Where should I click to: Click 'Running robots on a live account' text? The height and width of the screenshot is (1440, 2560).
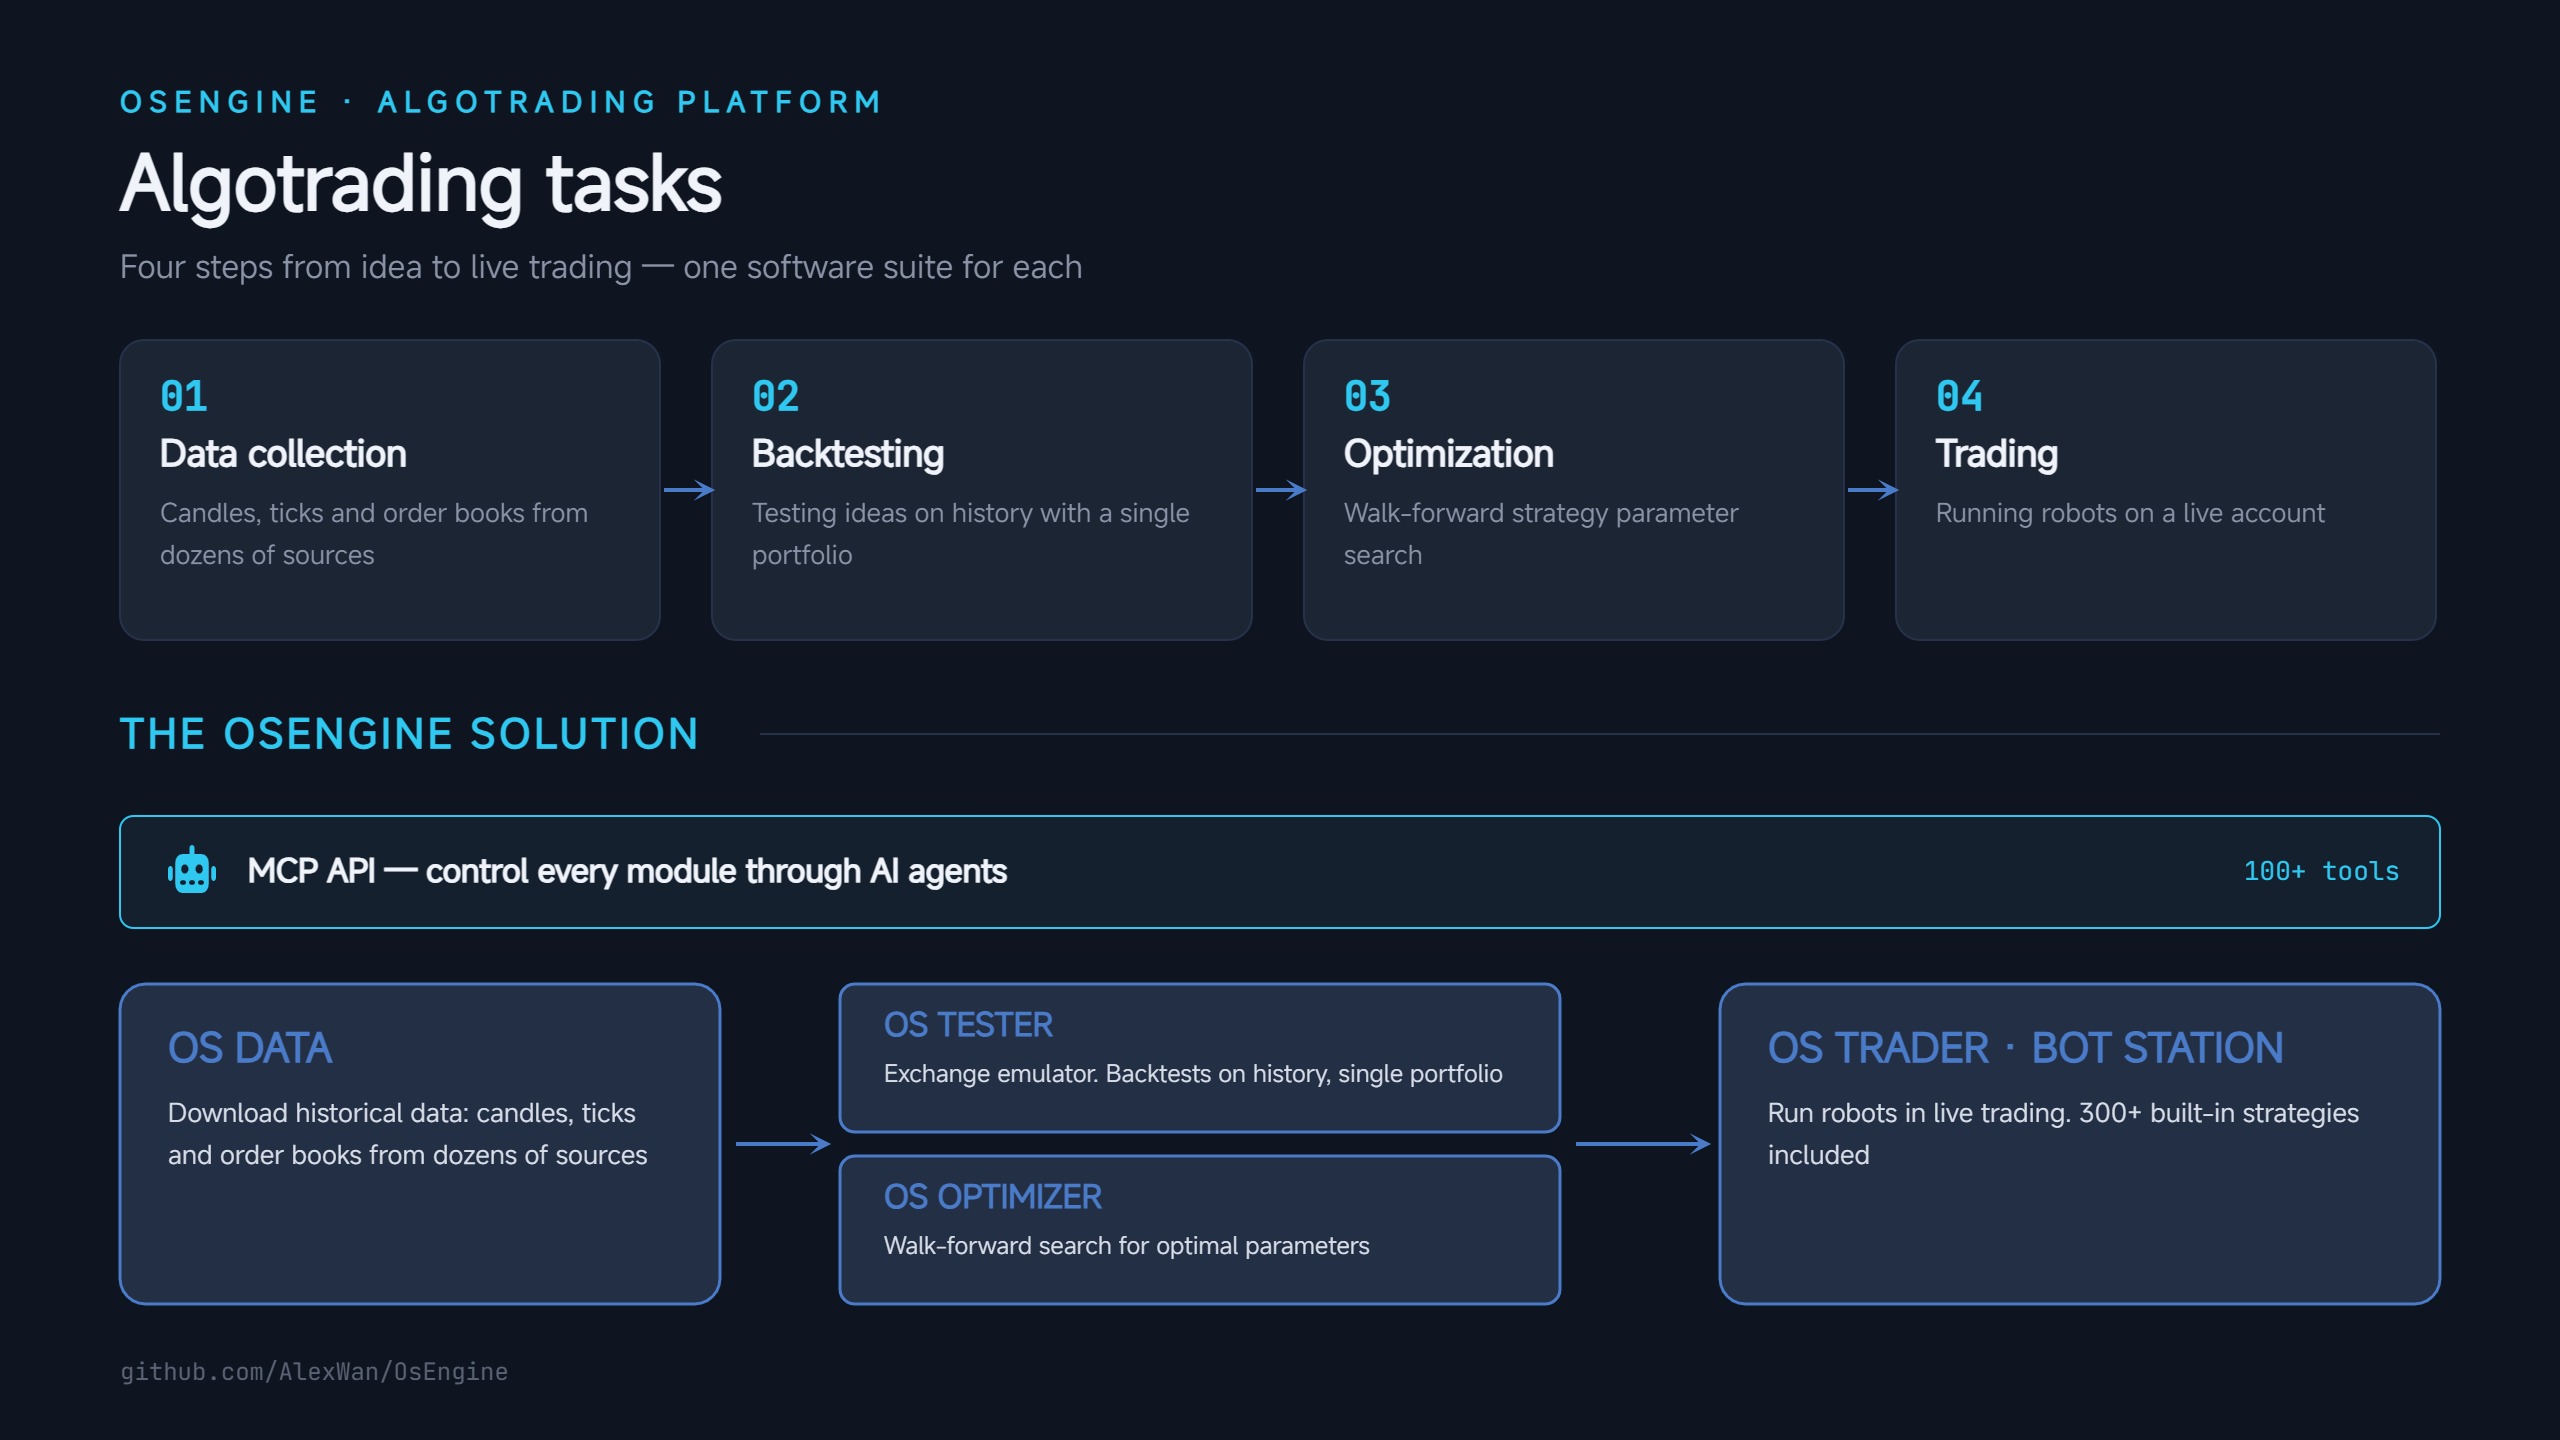point(2130,513)
